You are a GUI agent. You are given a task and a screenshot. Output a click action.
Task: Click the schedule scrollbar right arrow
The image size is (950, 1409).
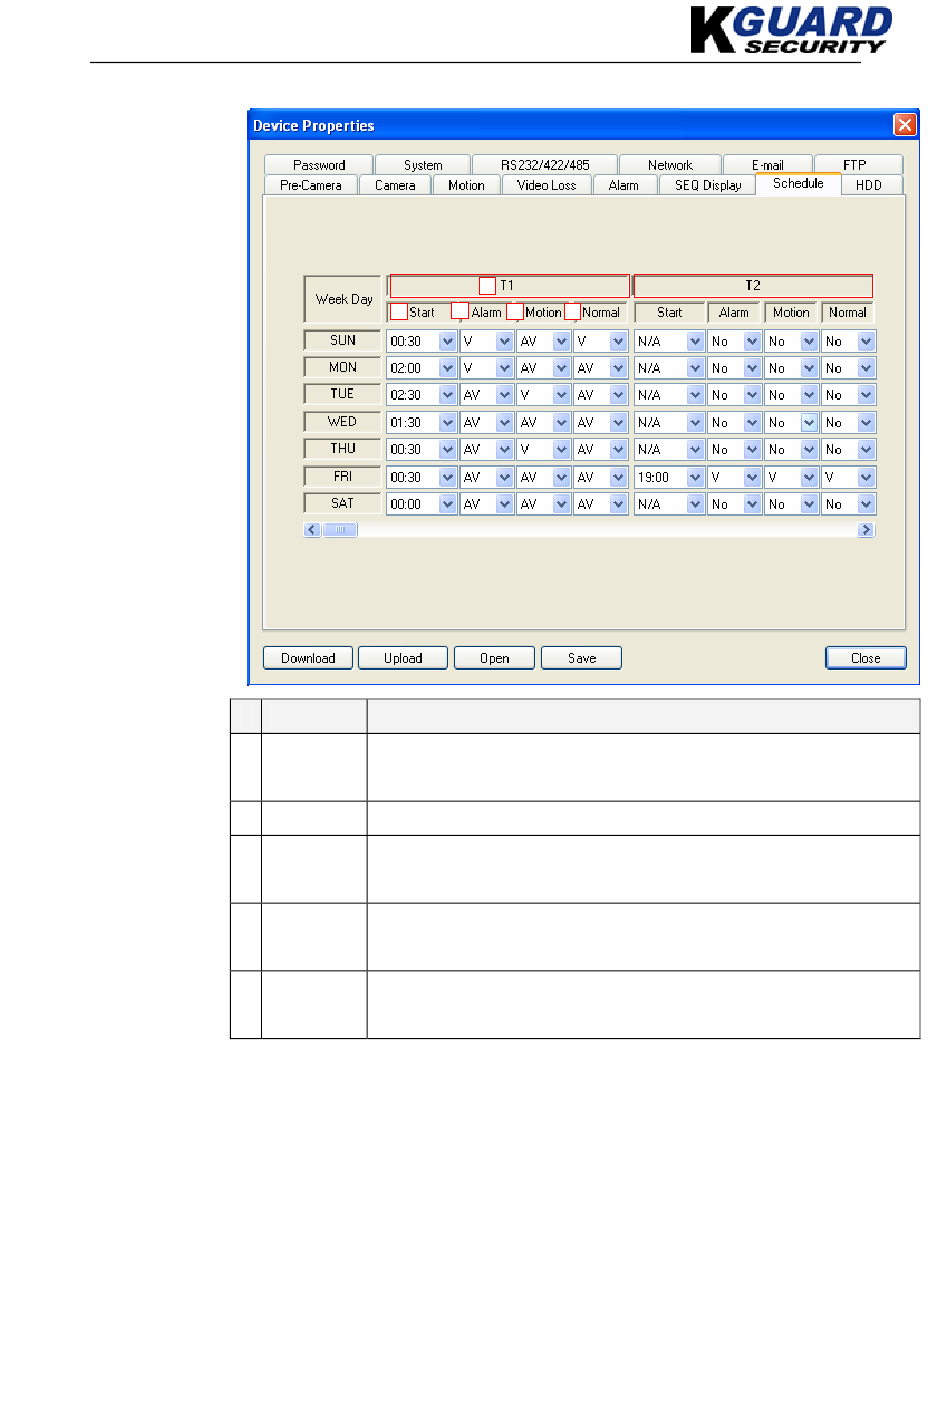point(866,530)
